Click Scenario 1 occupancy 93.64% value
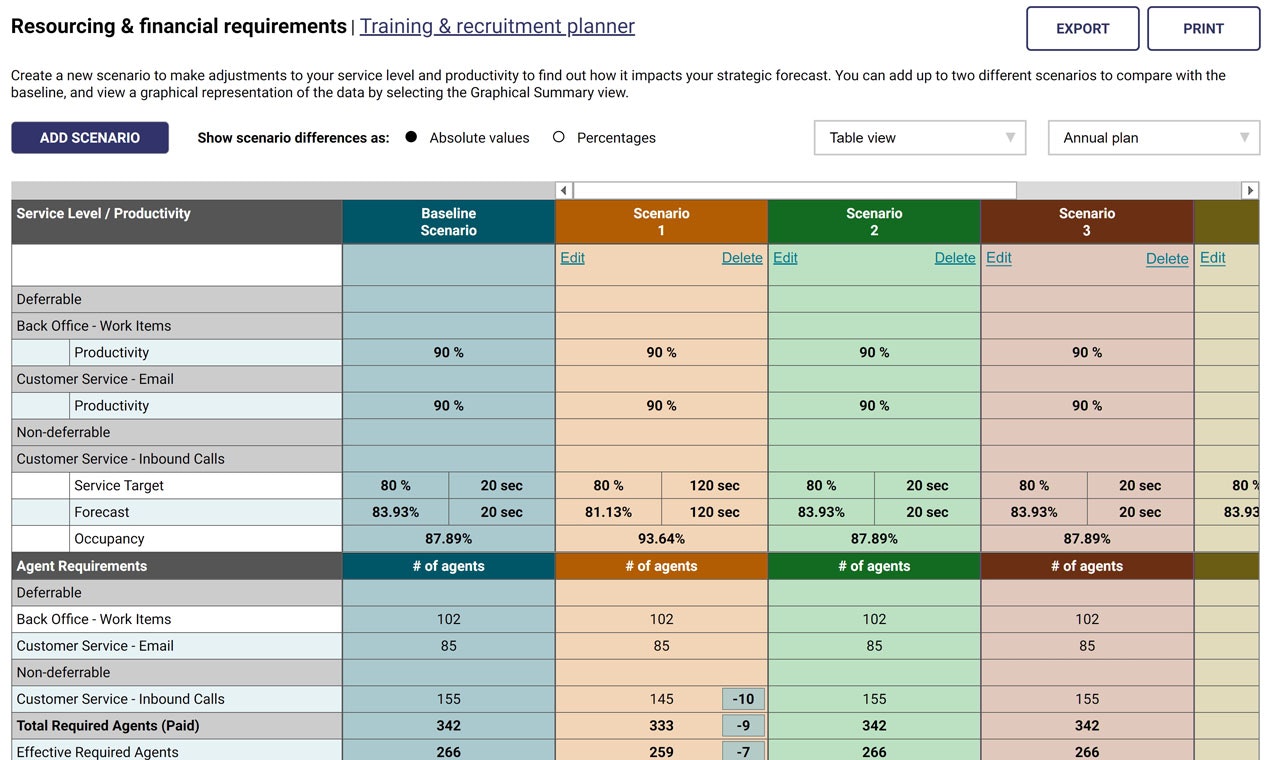Viewport: 1270px width, 760px height. pyautogui.click(x=661, y=539)
